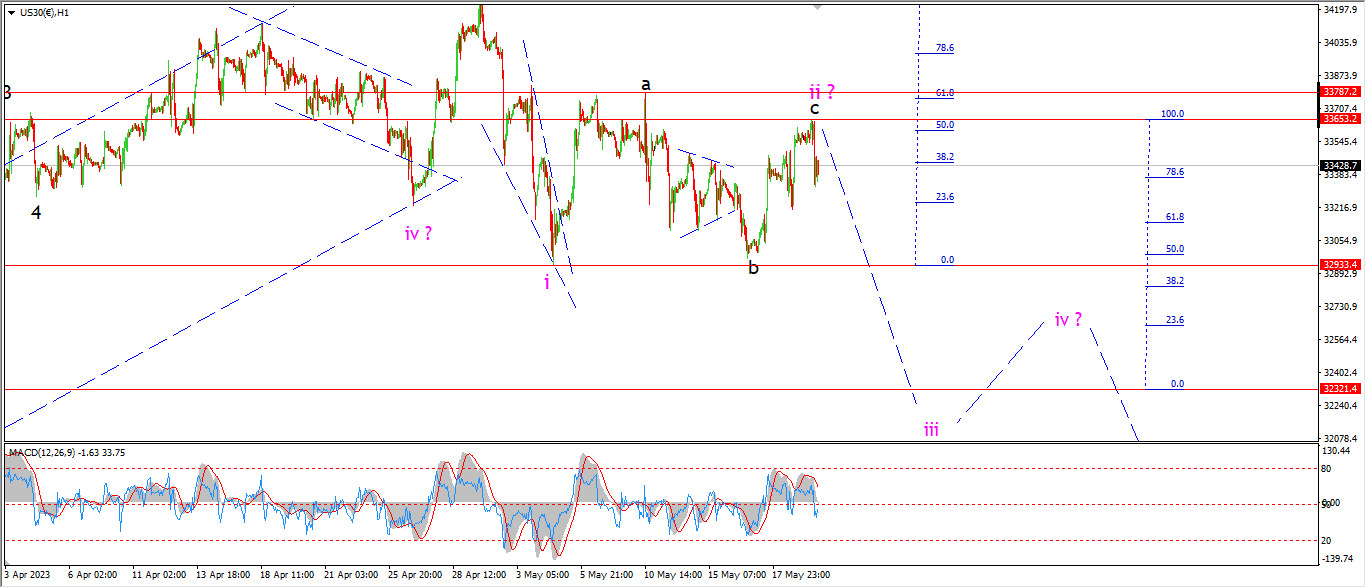1366x588 pixels.
Task: Click the 21 Apr 03:00 time label
Action: [x=352, y=575]
